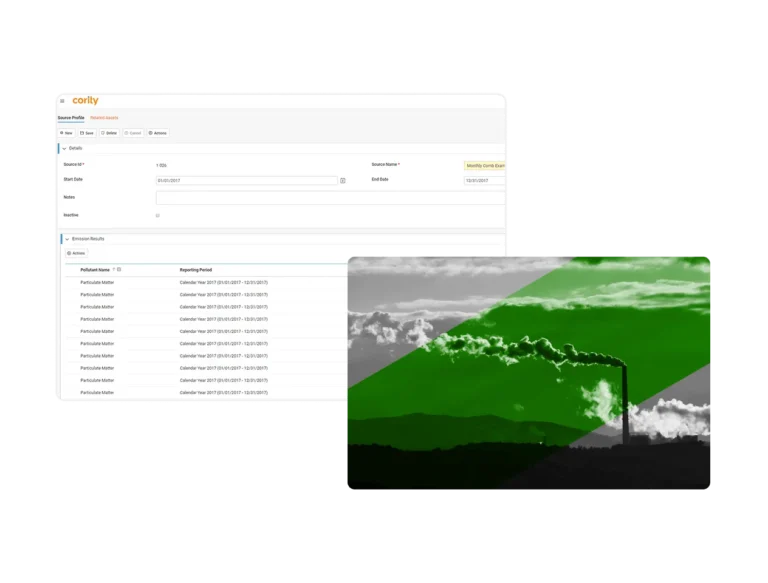768x583 pixels.
Task: Open the Pollutant Name column filter icon
Action: point(119,269)
